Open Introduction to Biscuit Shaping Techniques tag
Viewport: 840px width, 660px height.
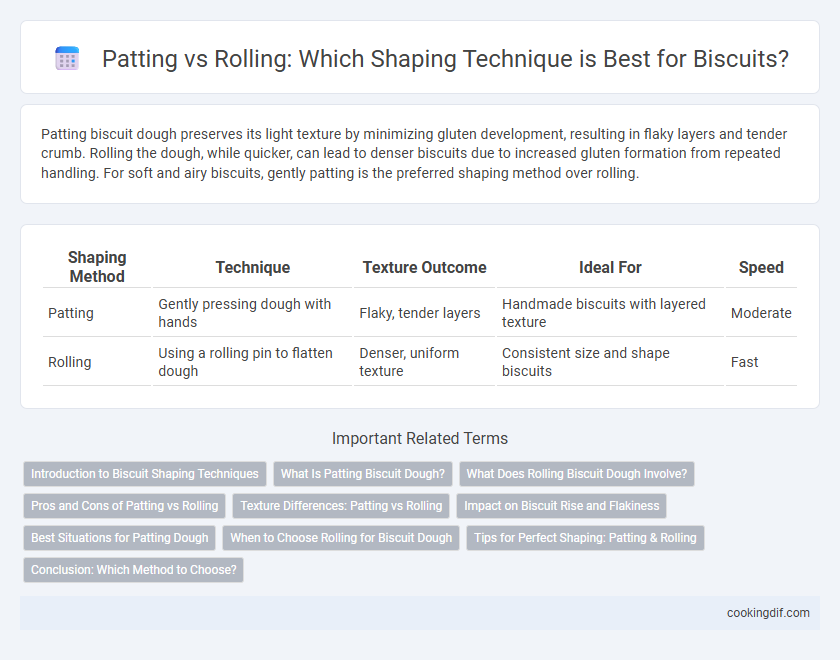pyautogui.click(x=145, y=474)
